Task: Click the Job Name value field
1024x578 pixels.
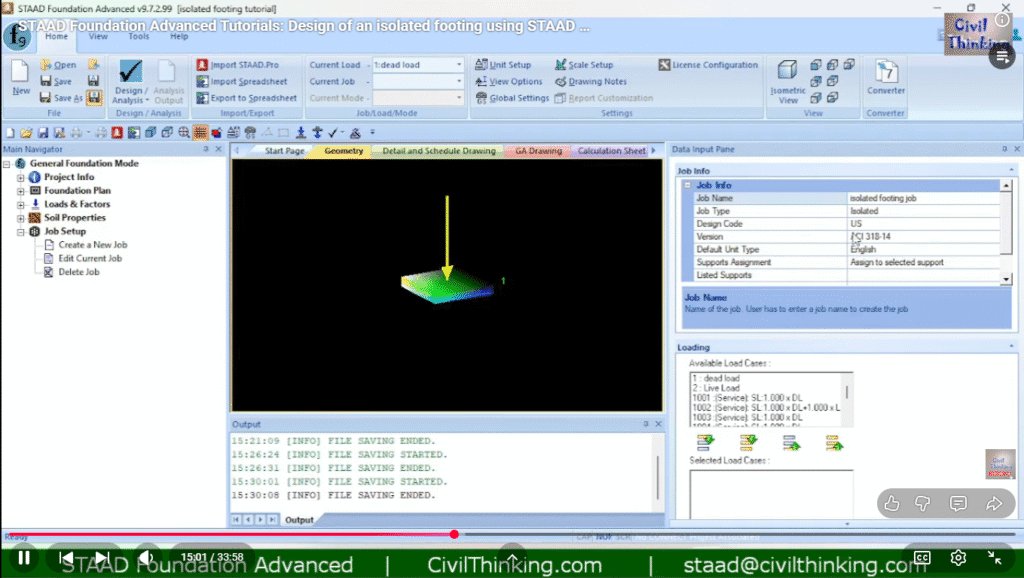Action: coord(922,198)
